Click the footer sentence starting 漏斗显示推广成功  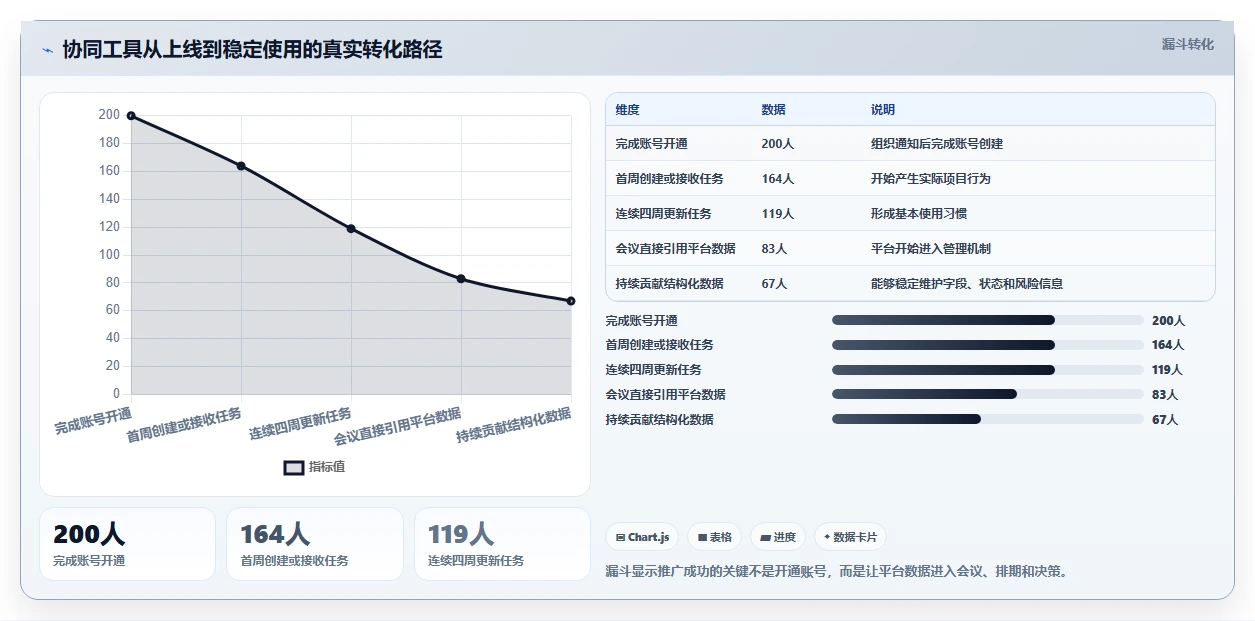(839, 572)
